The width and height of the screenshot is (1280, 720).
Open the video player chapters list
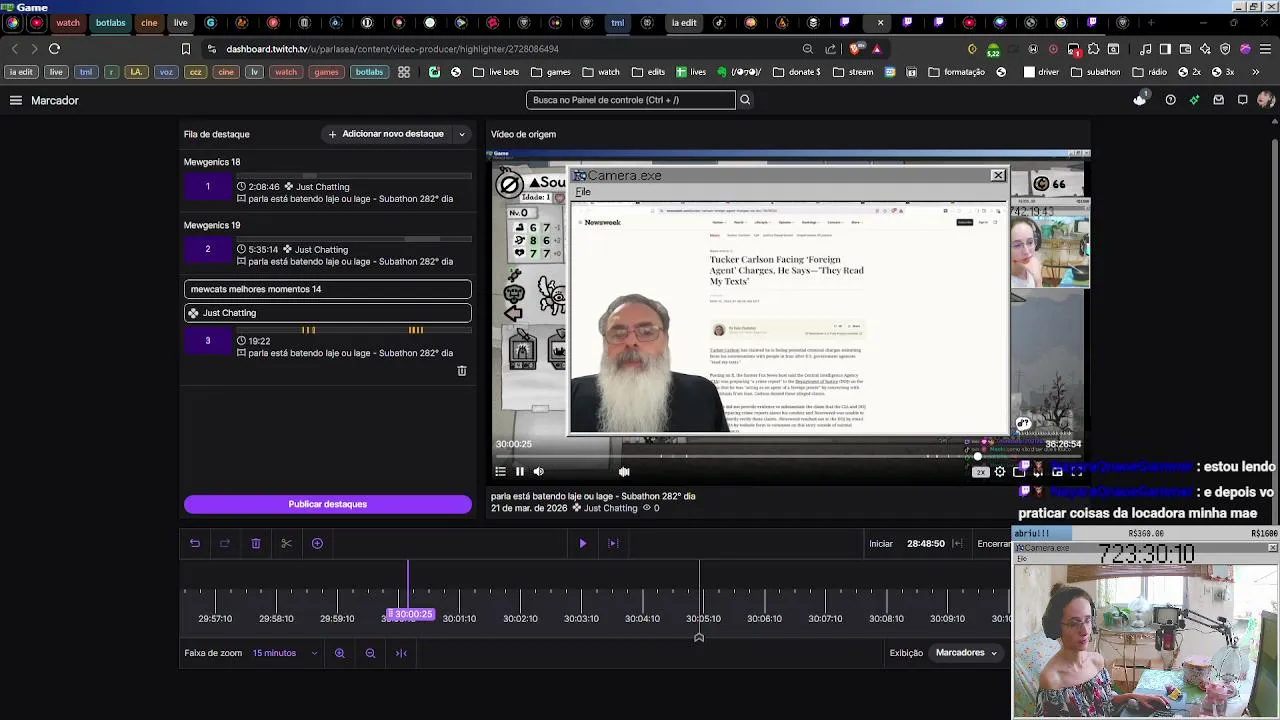501,472
